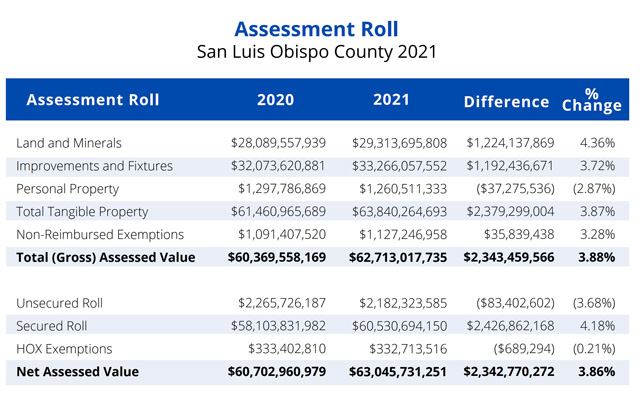Viewport: 640px width, 397px height.
Task: Click the value $60,530,694,150
Action: click(x=400, y=326)
